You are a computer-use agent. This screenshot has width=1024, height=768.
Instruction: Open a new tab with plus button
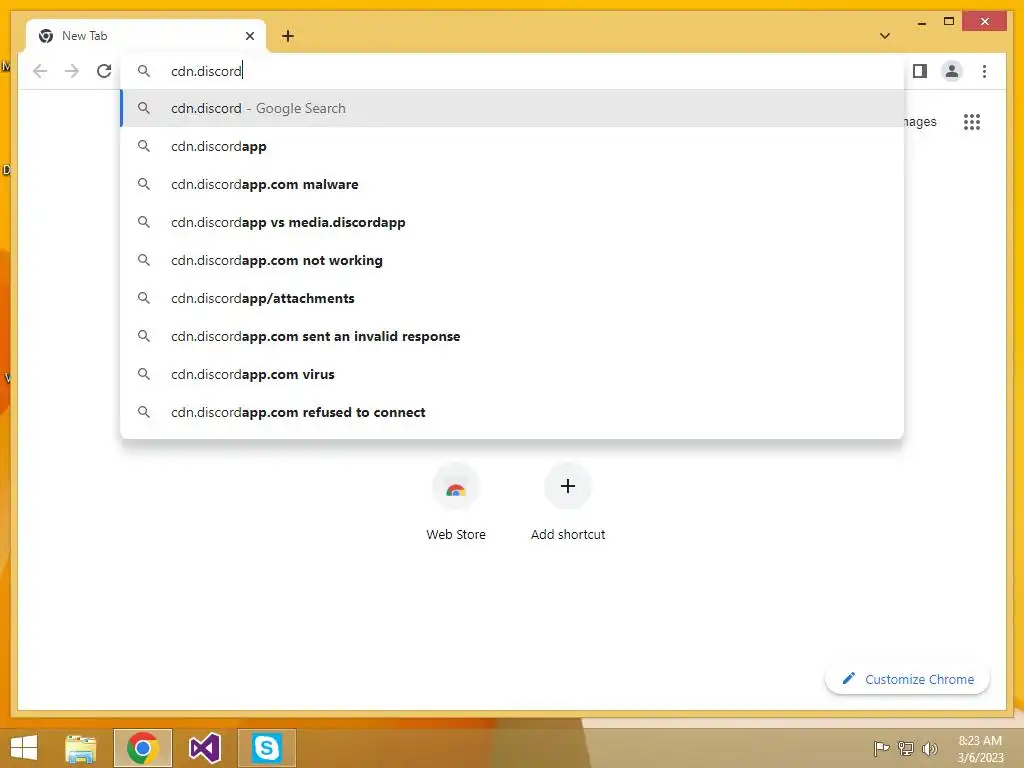click(x=288, y=36)
